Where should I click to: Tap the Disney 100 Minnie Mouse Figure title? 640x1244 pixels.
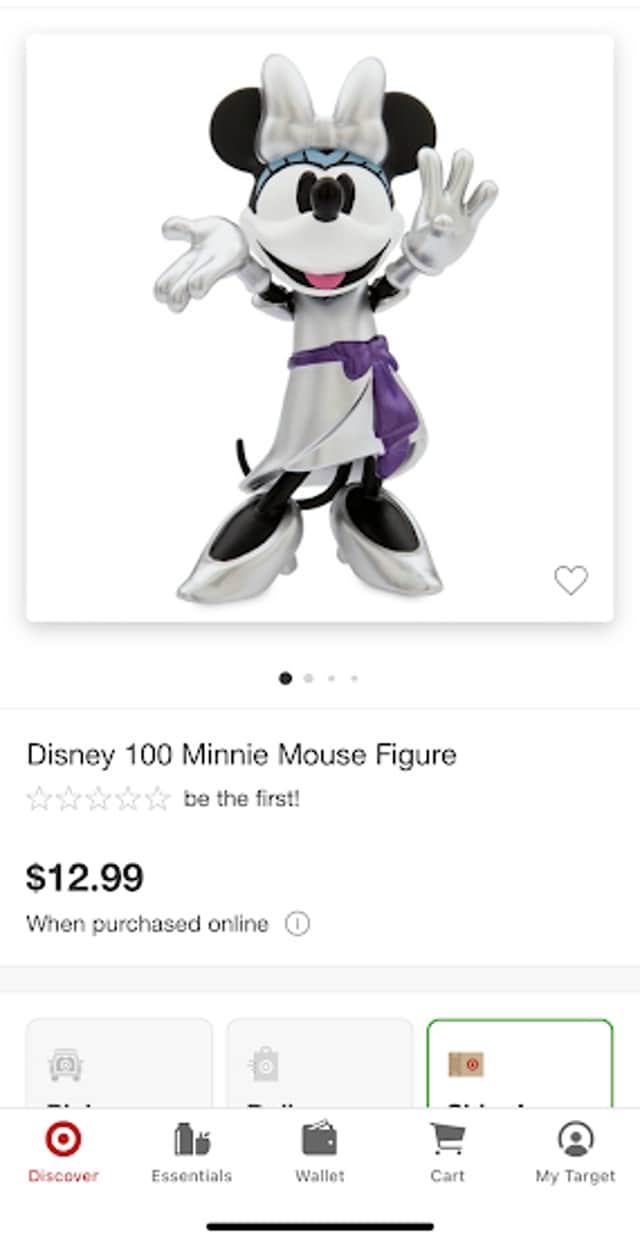click(241, 754)
